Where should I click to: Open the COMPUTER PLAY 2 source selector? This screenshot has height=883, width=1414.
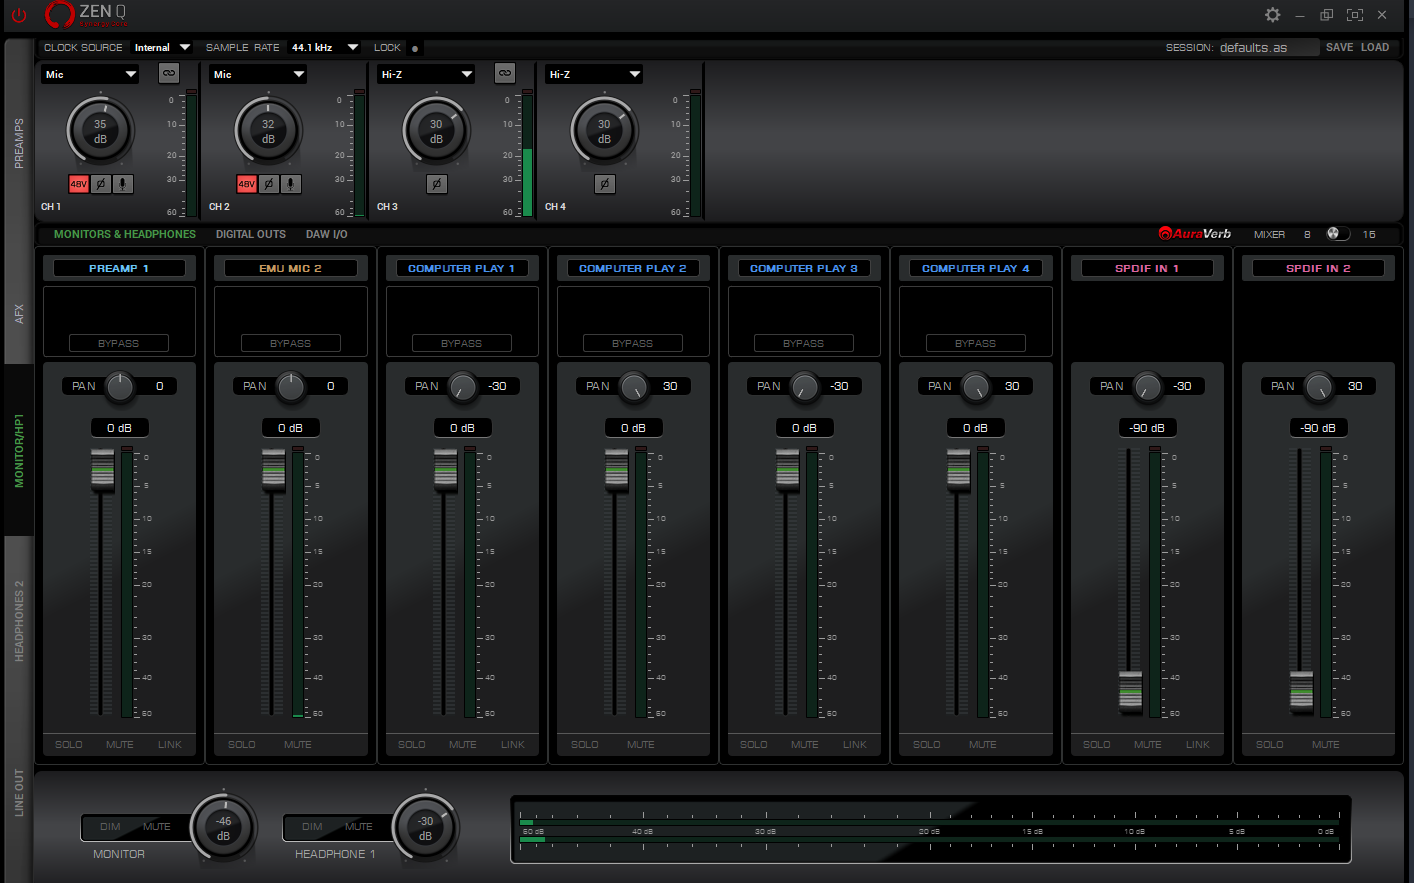633,268
